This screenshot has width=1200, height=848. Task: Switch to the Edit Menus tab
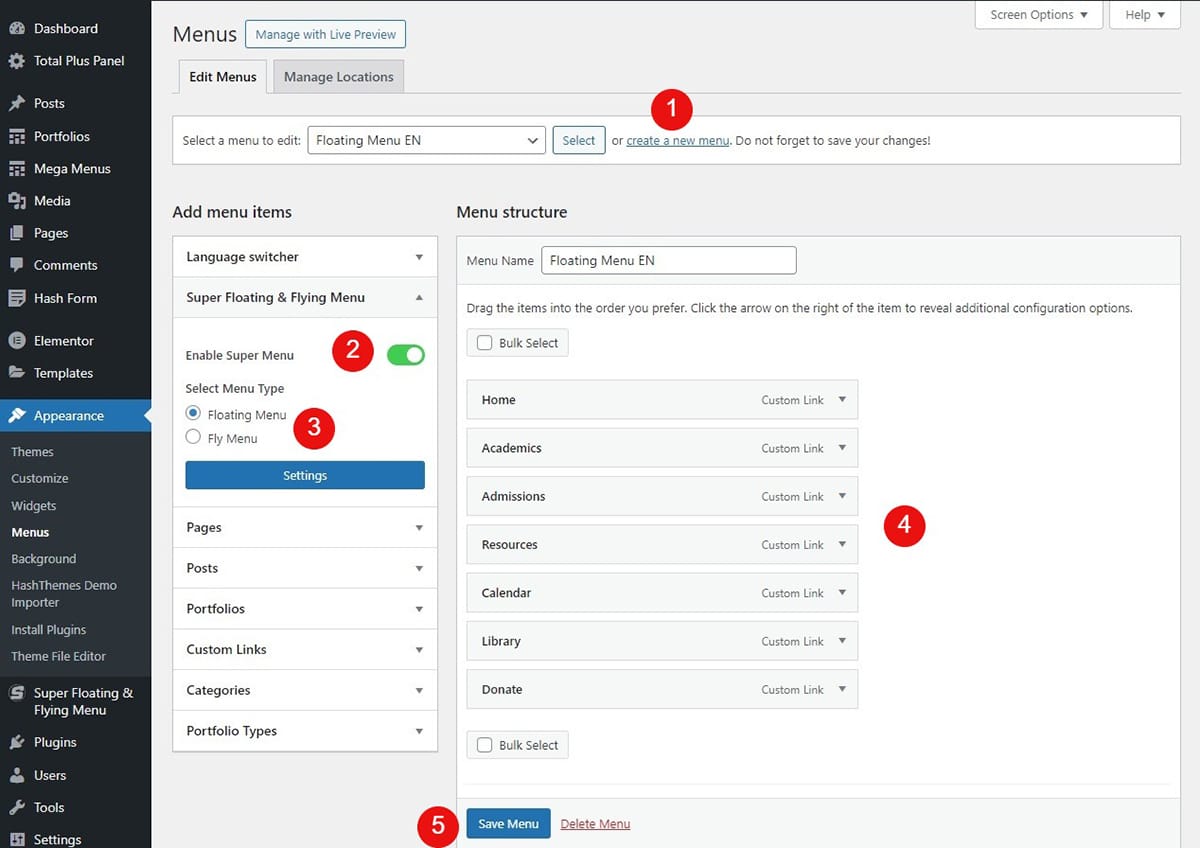(223, 77)
